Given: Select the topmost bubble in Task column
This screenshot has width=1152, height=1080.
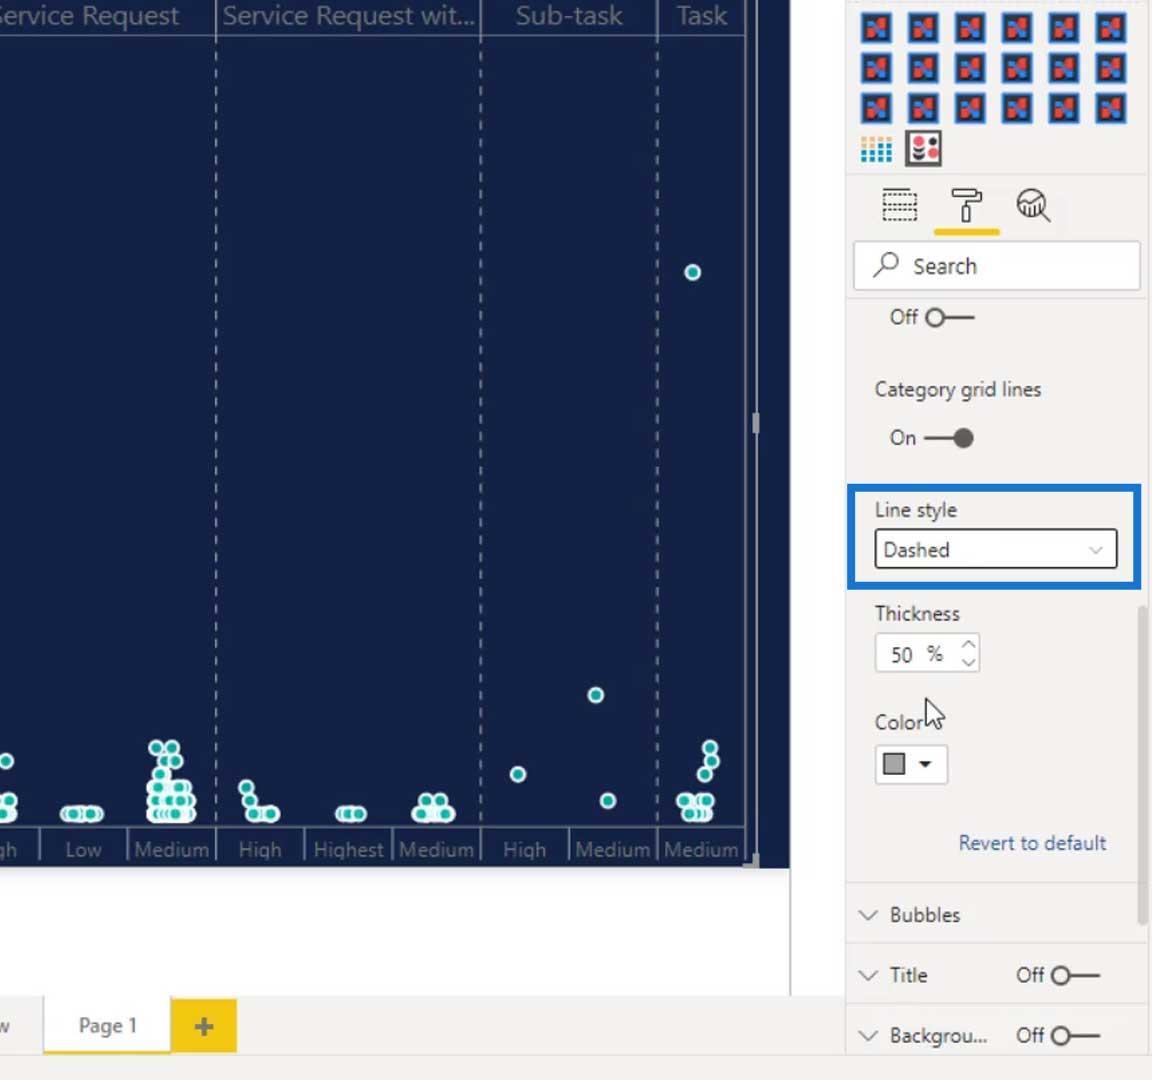Looking at the screenshot, I should coord(692,273).
